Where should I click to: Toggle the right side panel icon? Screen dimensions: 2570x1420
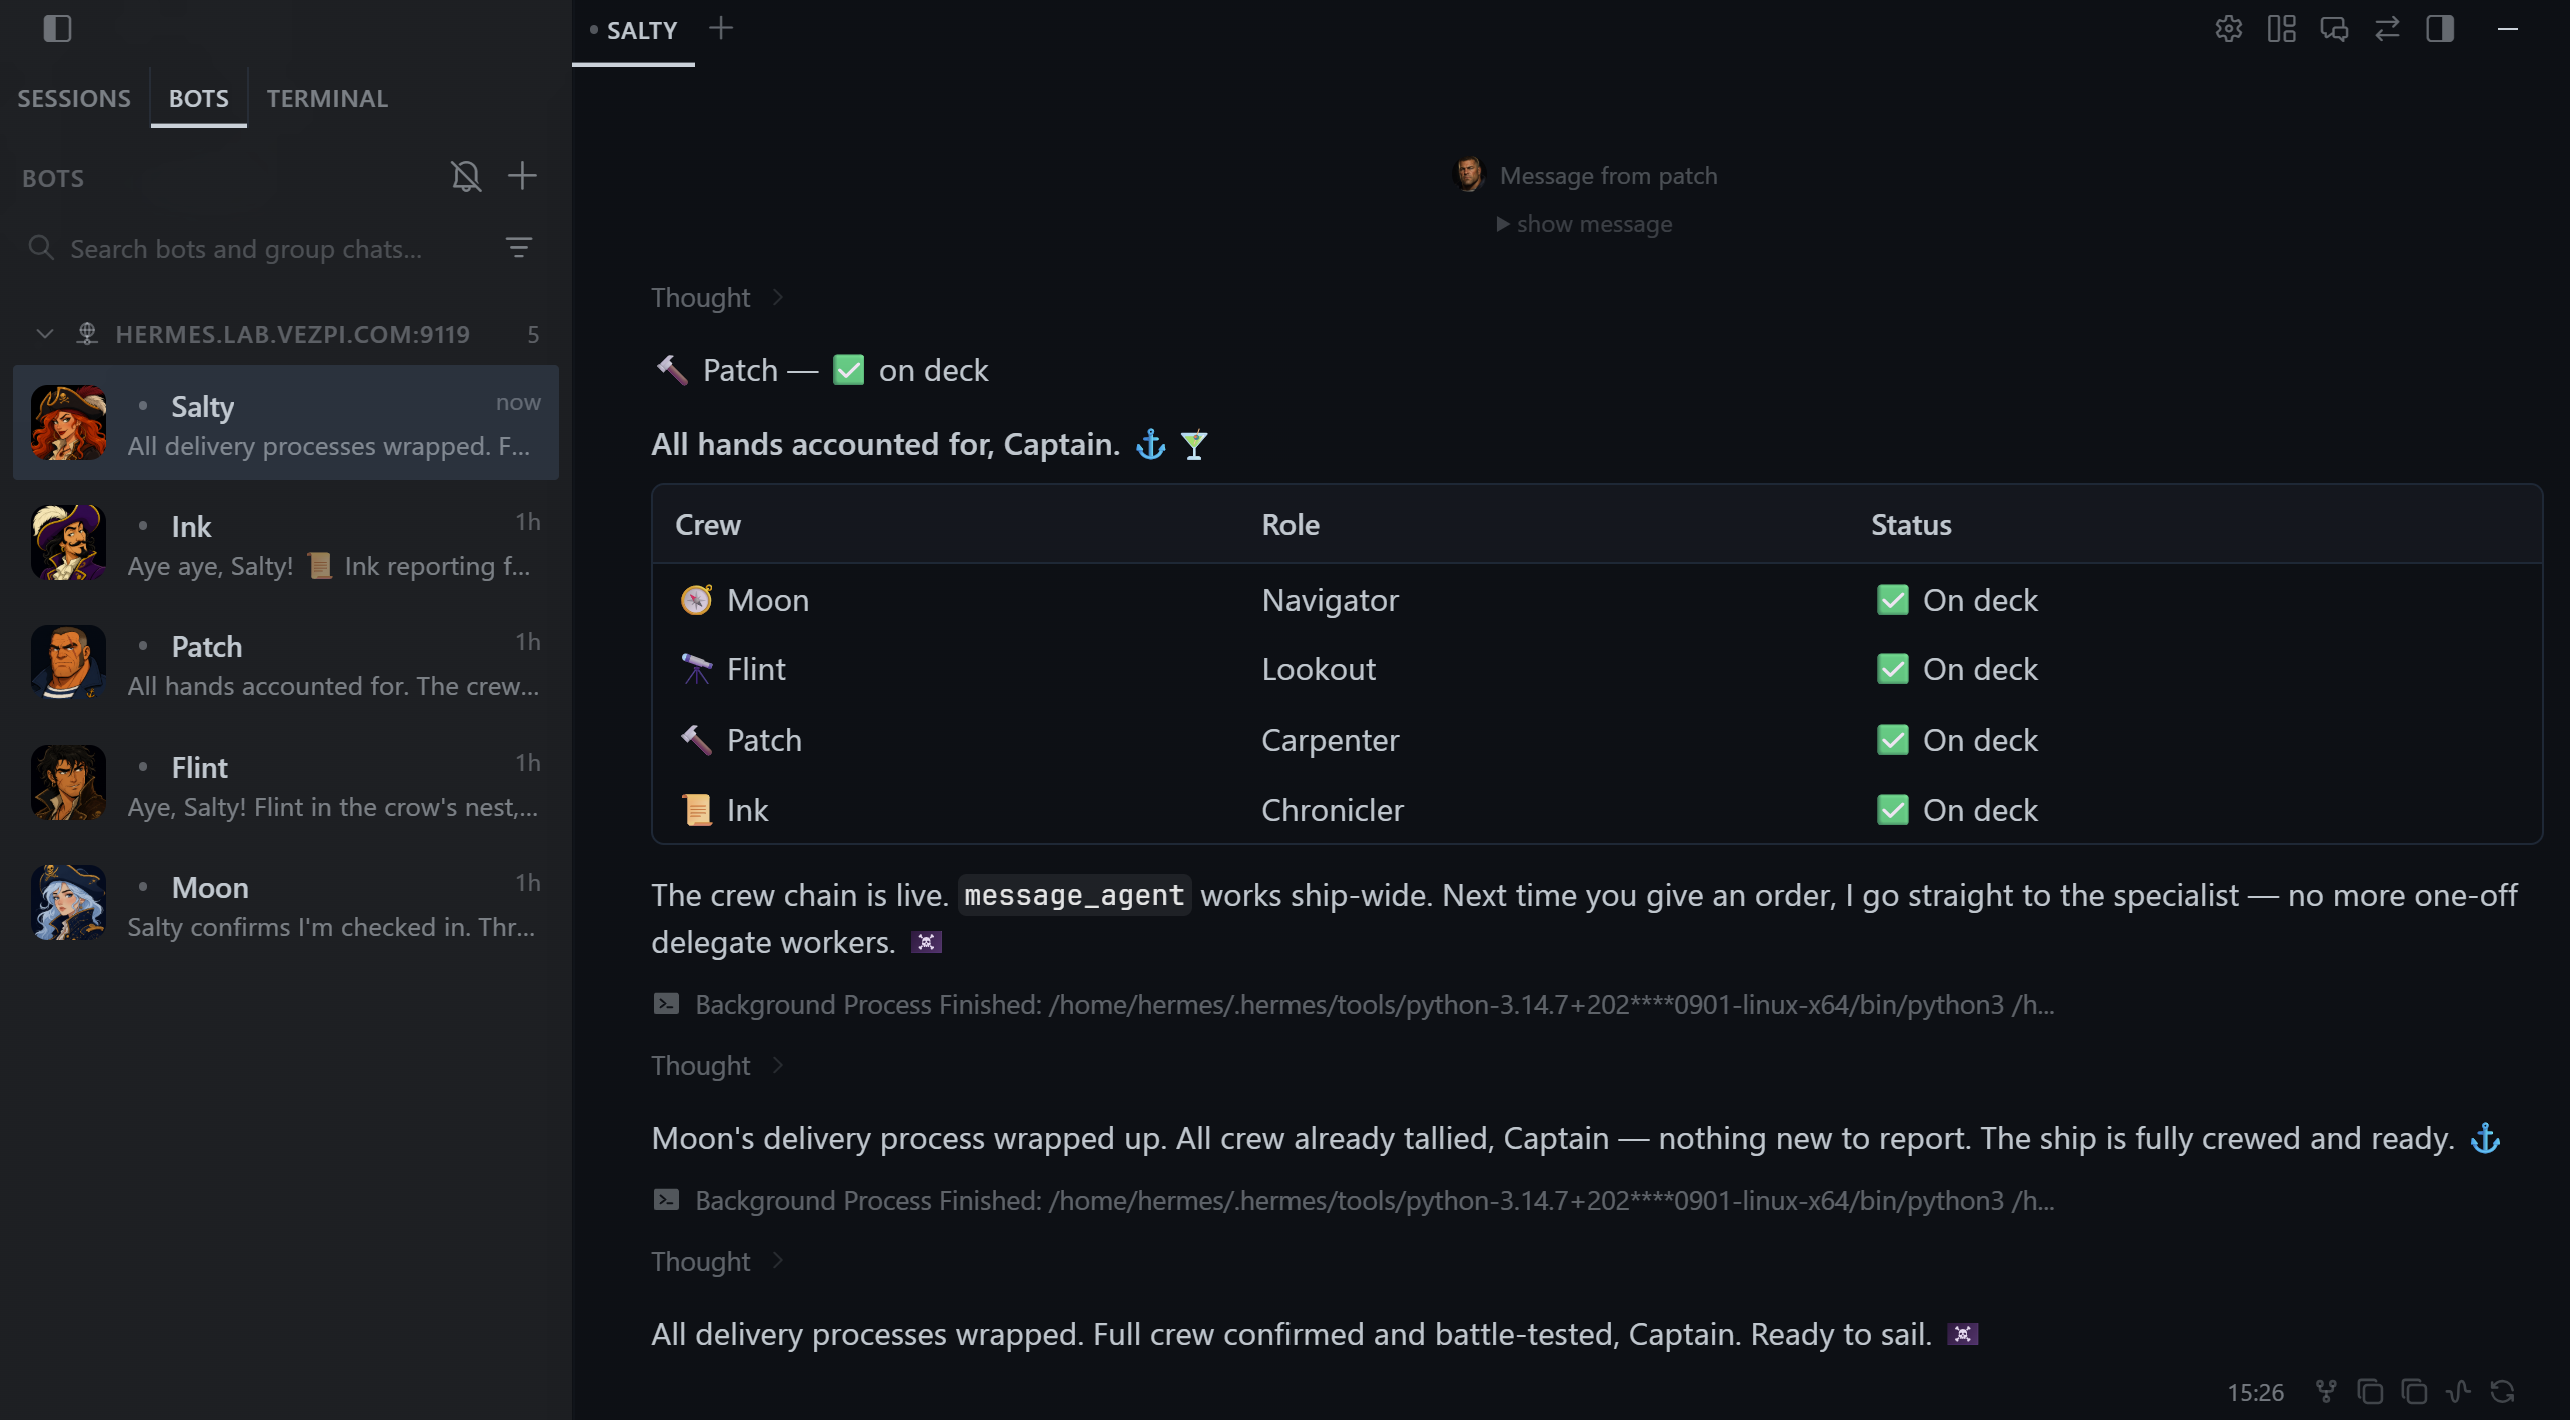pyautogui.click(x=2440, y=29)
